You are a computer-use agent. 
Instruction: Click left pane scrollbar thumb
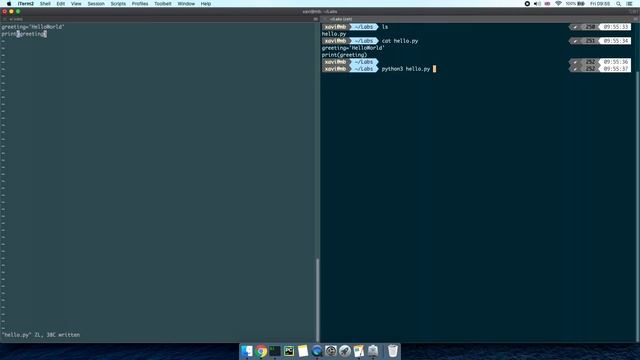[x=318, y=300]
